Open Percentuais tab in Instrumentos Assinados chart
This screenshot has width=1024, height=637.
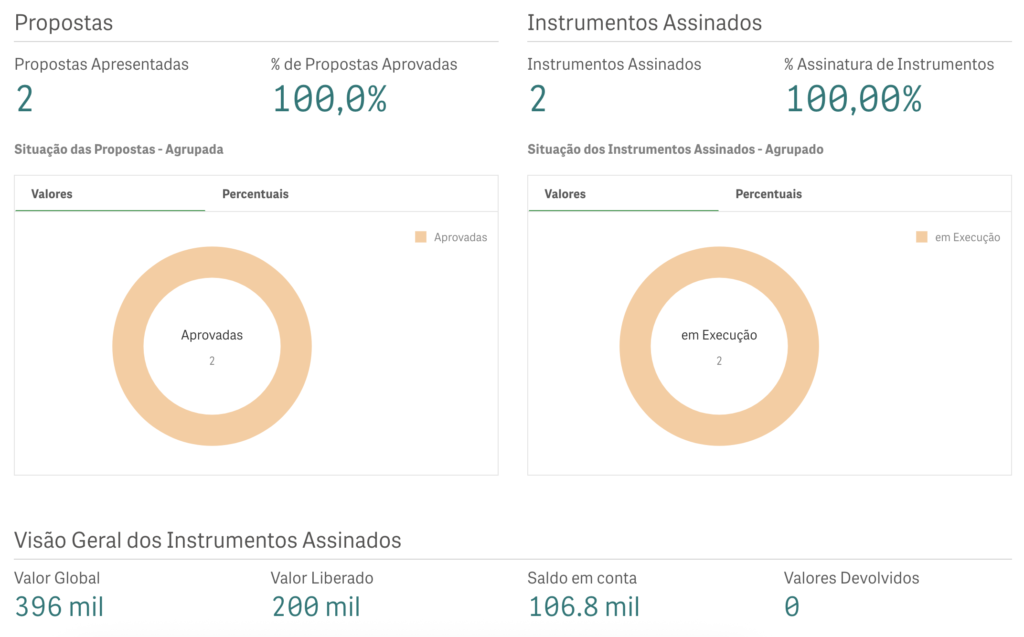[768, 194]
